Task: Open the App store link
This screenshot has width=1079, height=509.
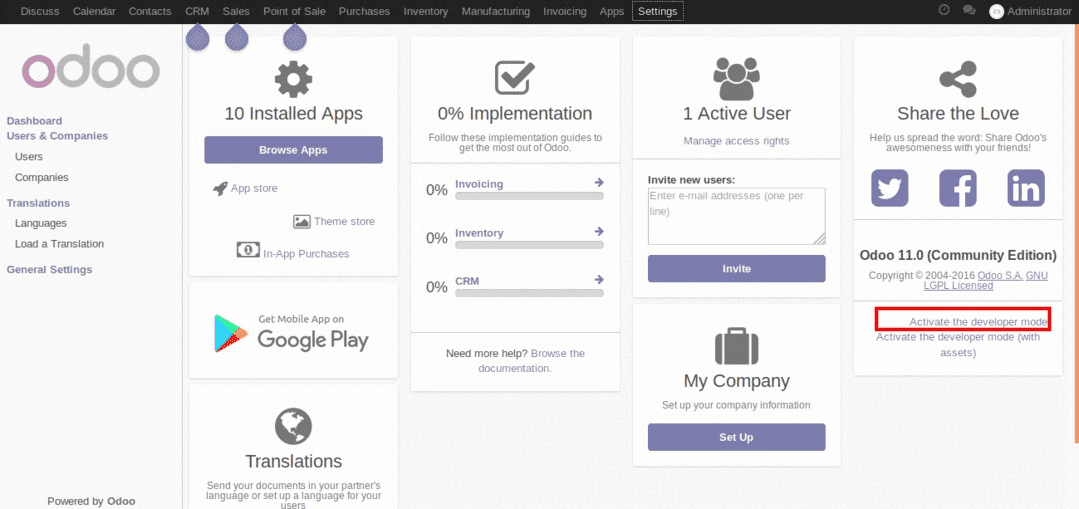Action: tap(254, 188)
